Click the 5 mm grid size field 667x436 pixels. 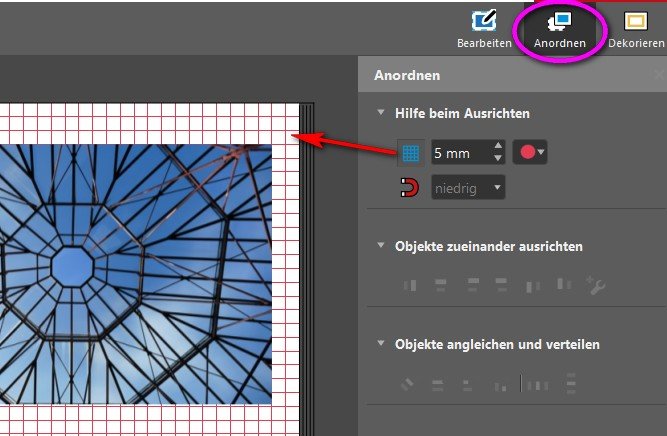click(x=461, y=153)
